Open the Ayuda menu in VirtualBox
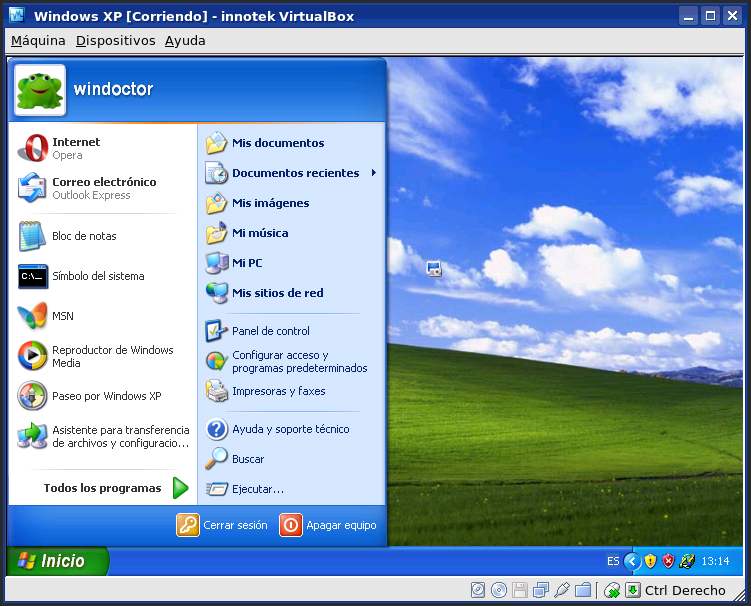 tap(185, 41)
